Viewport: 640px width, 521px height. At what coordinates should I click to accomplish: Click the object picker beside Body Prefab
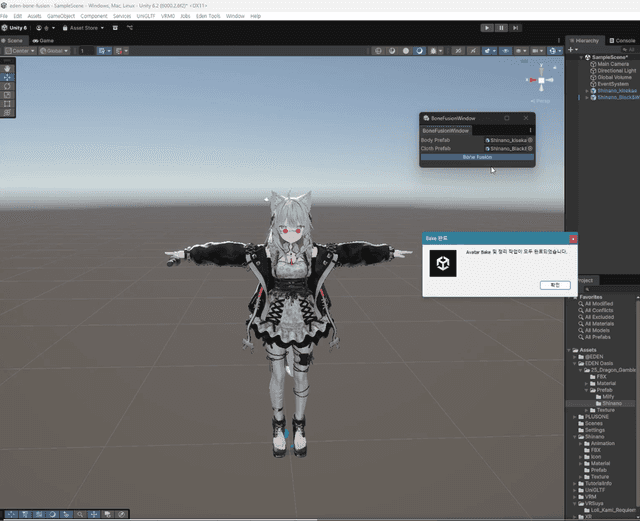pos(531,140)
